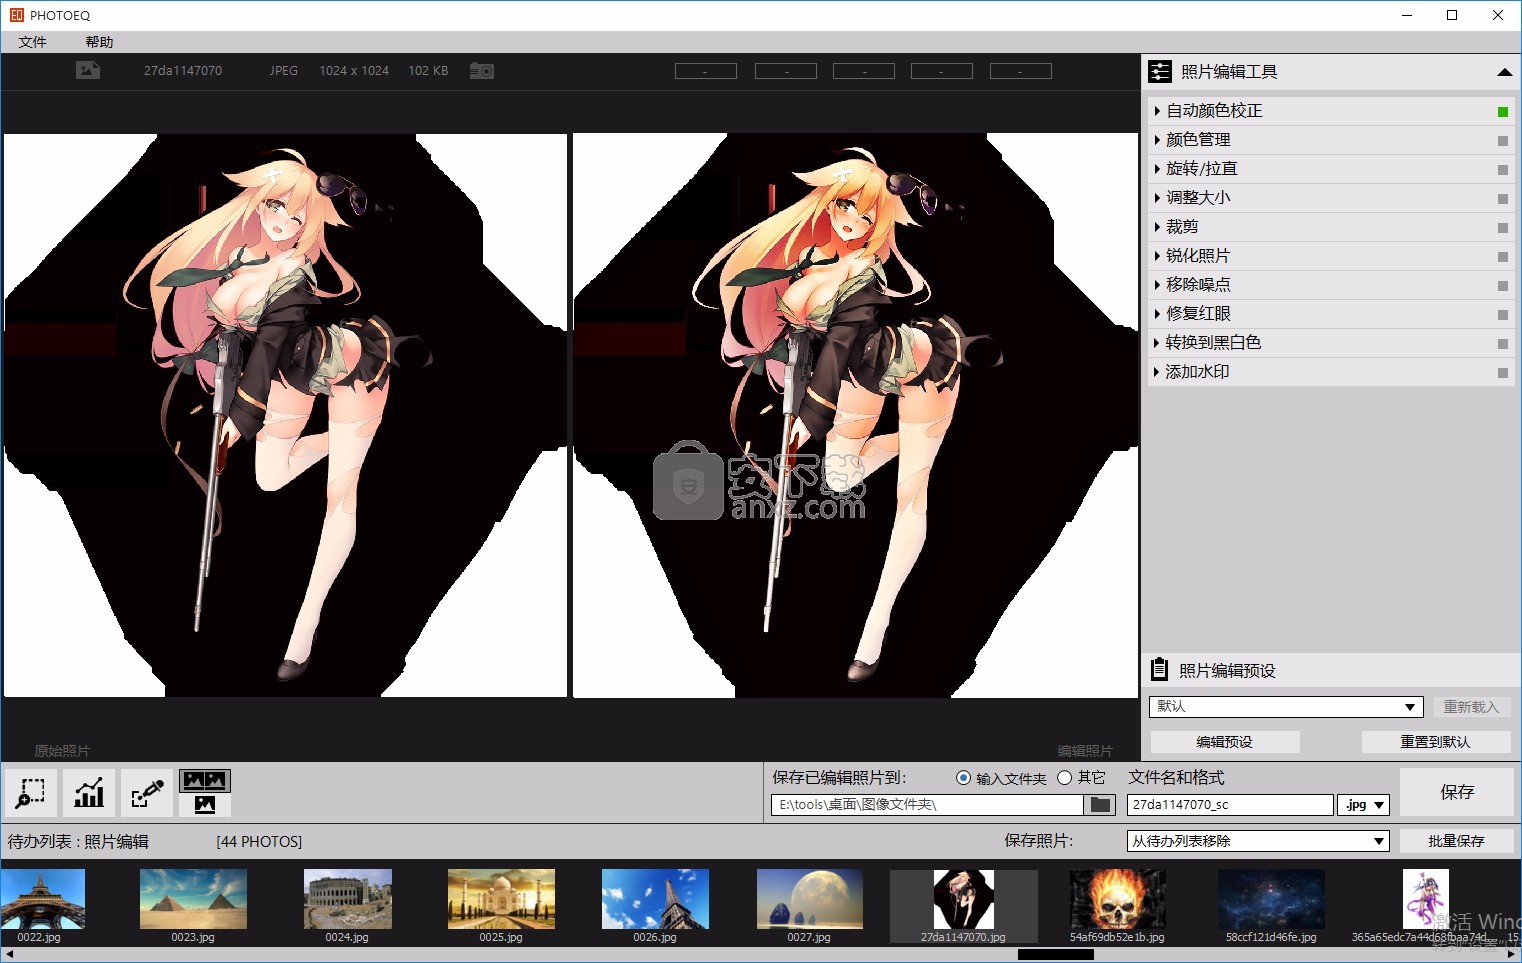Toggle the 颜色管理 status indicator
The height and width of the screenshot is (963, 1522).
point(1502,140)
